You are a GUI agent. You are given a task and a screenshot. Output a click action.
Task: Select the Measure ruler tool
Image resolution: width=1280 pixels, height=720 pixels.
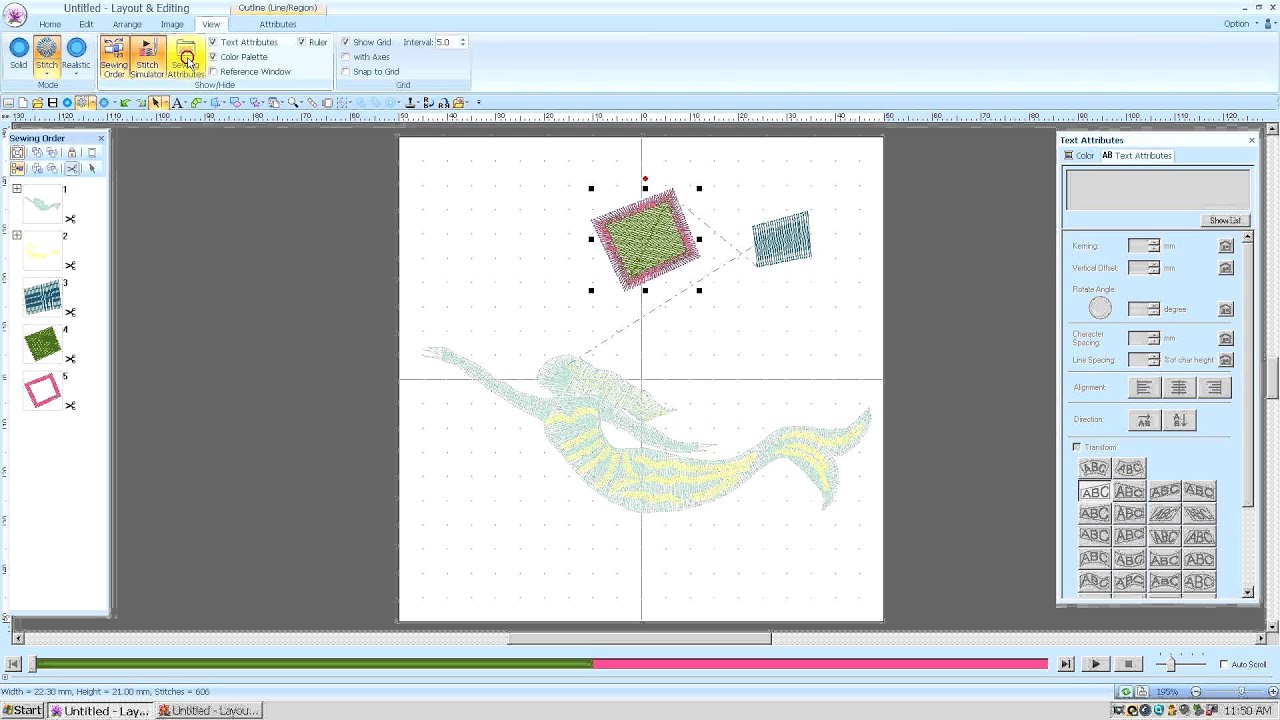click(x=312, y=102)
